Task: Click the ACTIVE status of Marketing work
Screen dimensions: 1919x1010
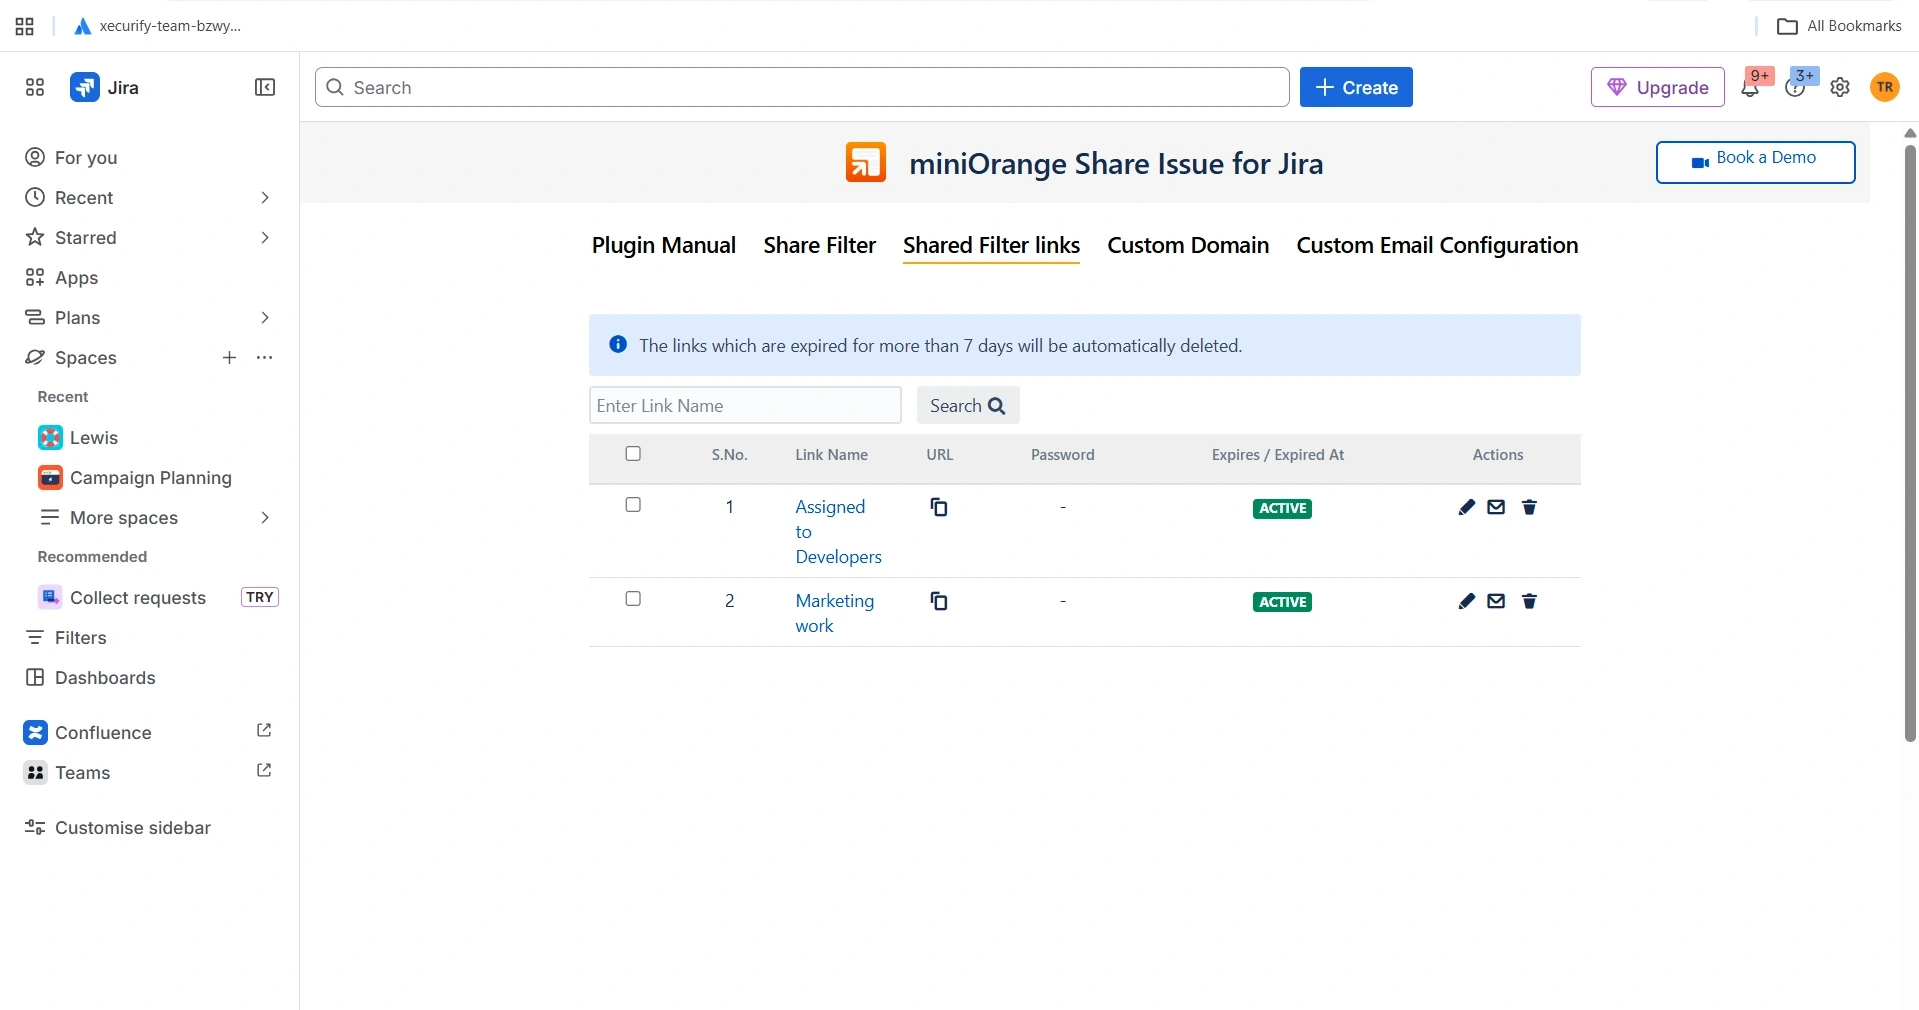Action: coord(1282,602)
